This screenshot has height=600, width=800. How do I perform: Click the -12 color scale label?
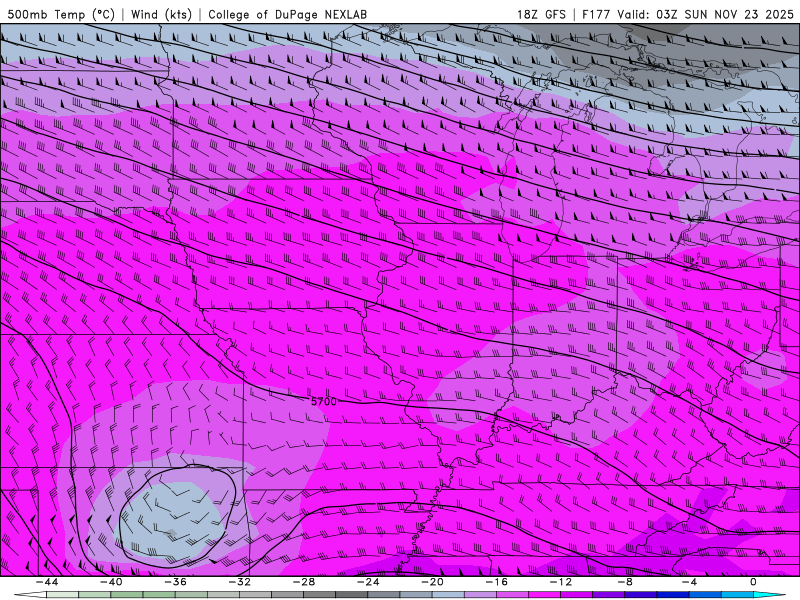tap(561, 582)
